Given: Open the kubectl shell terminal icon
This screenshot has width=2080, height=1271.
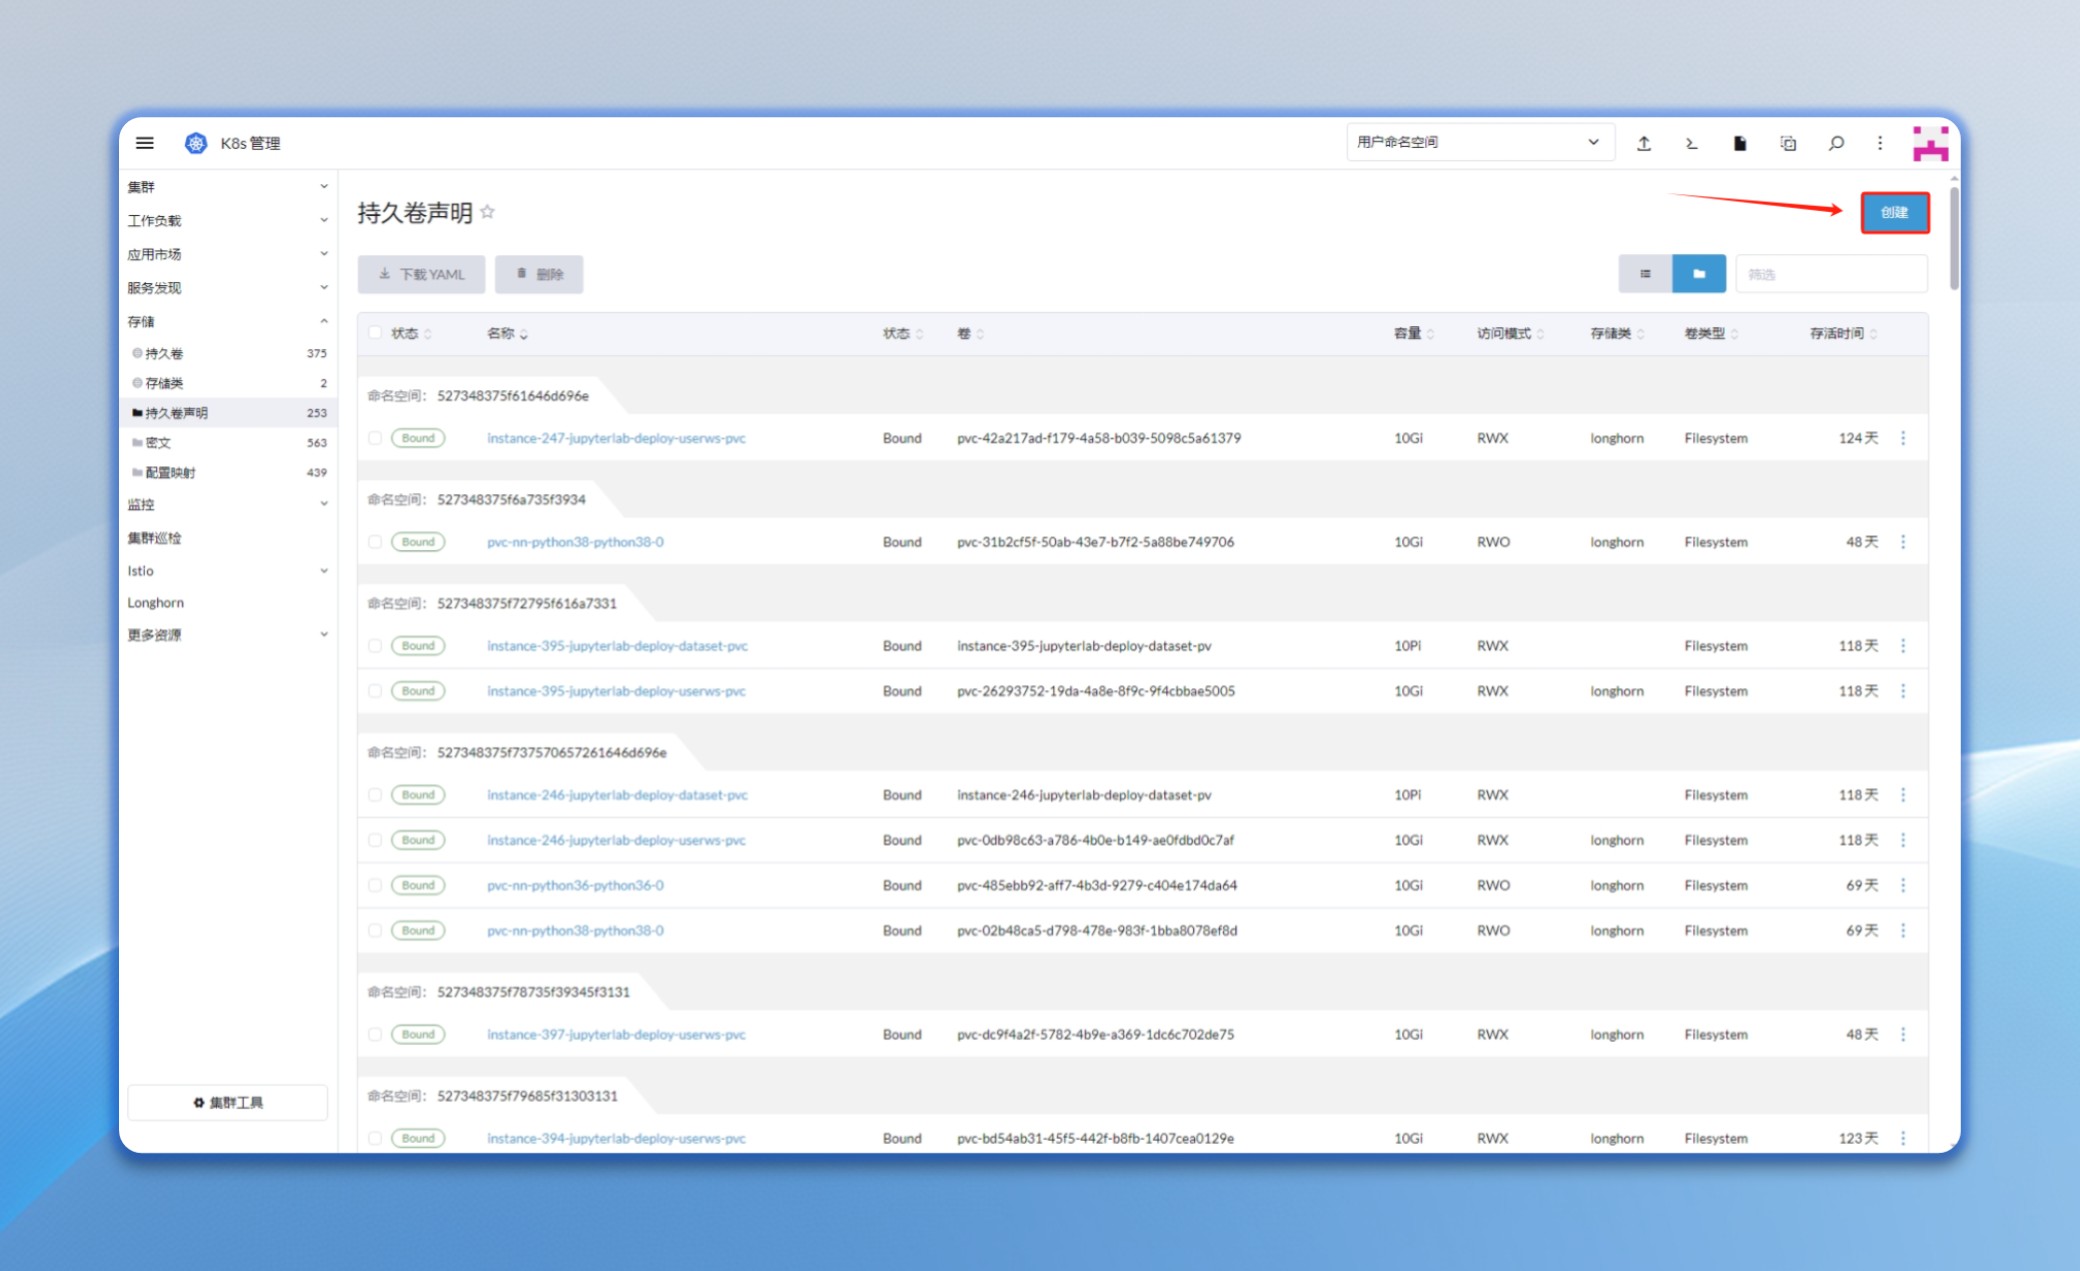Looking at the screenshot, I should coord(1692,143).
